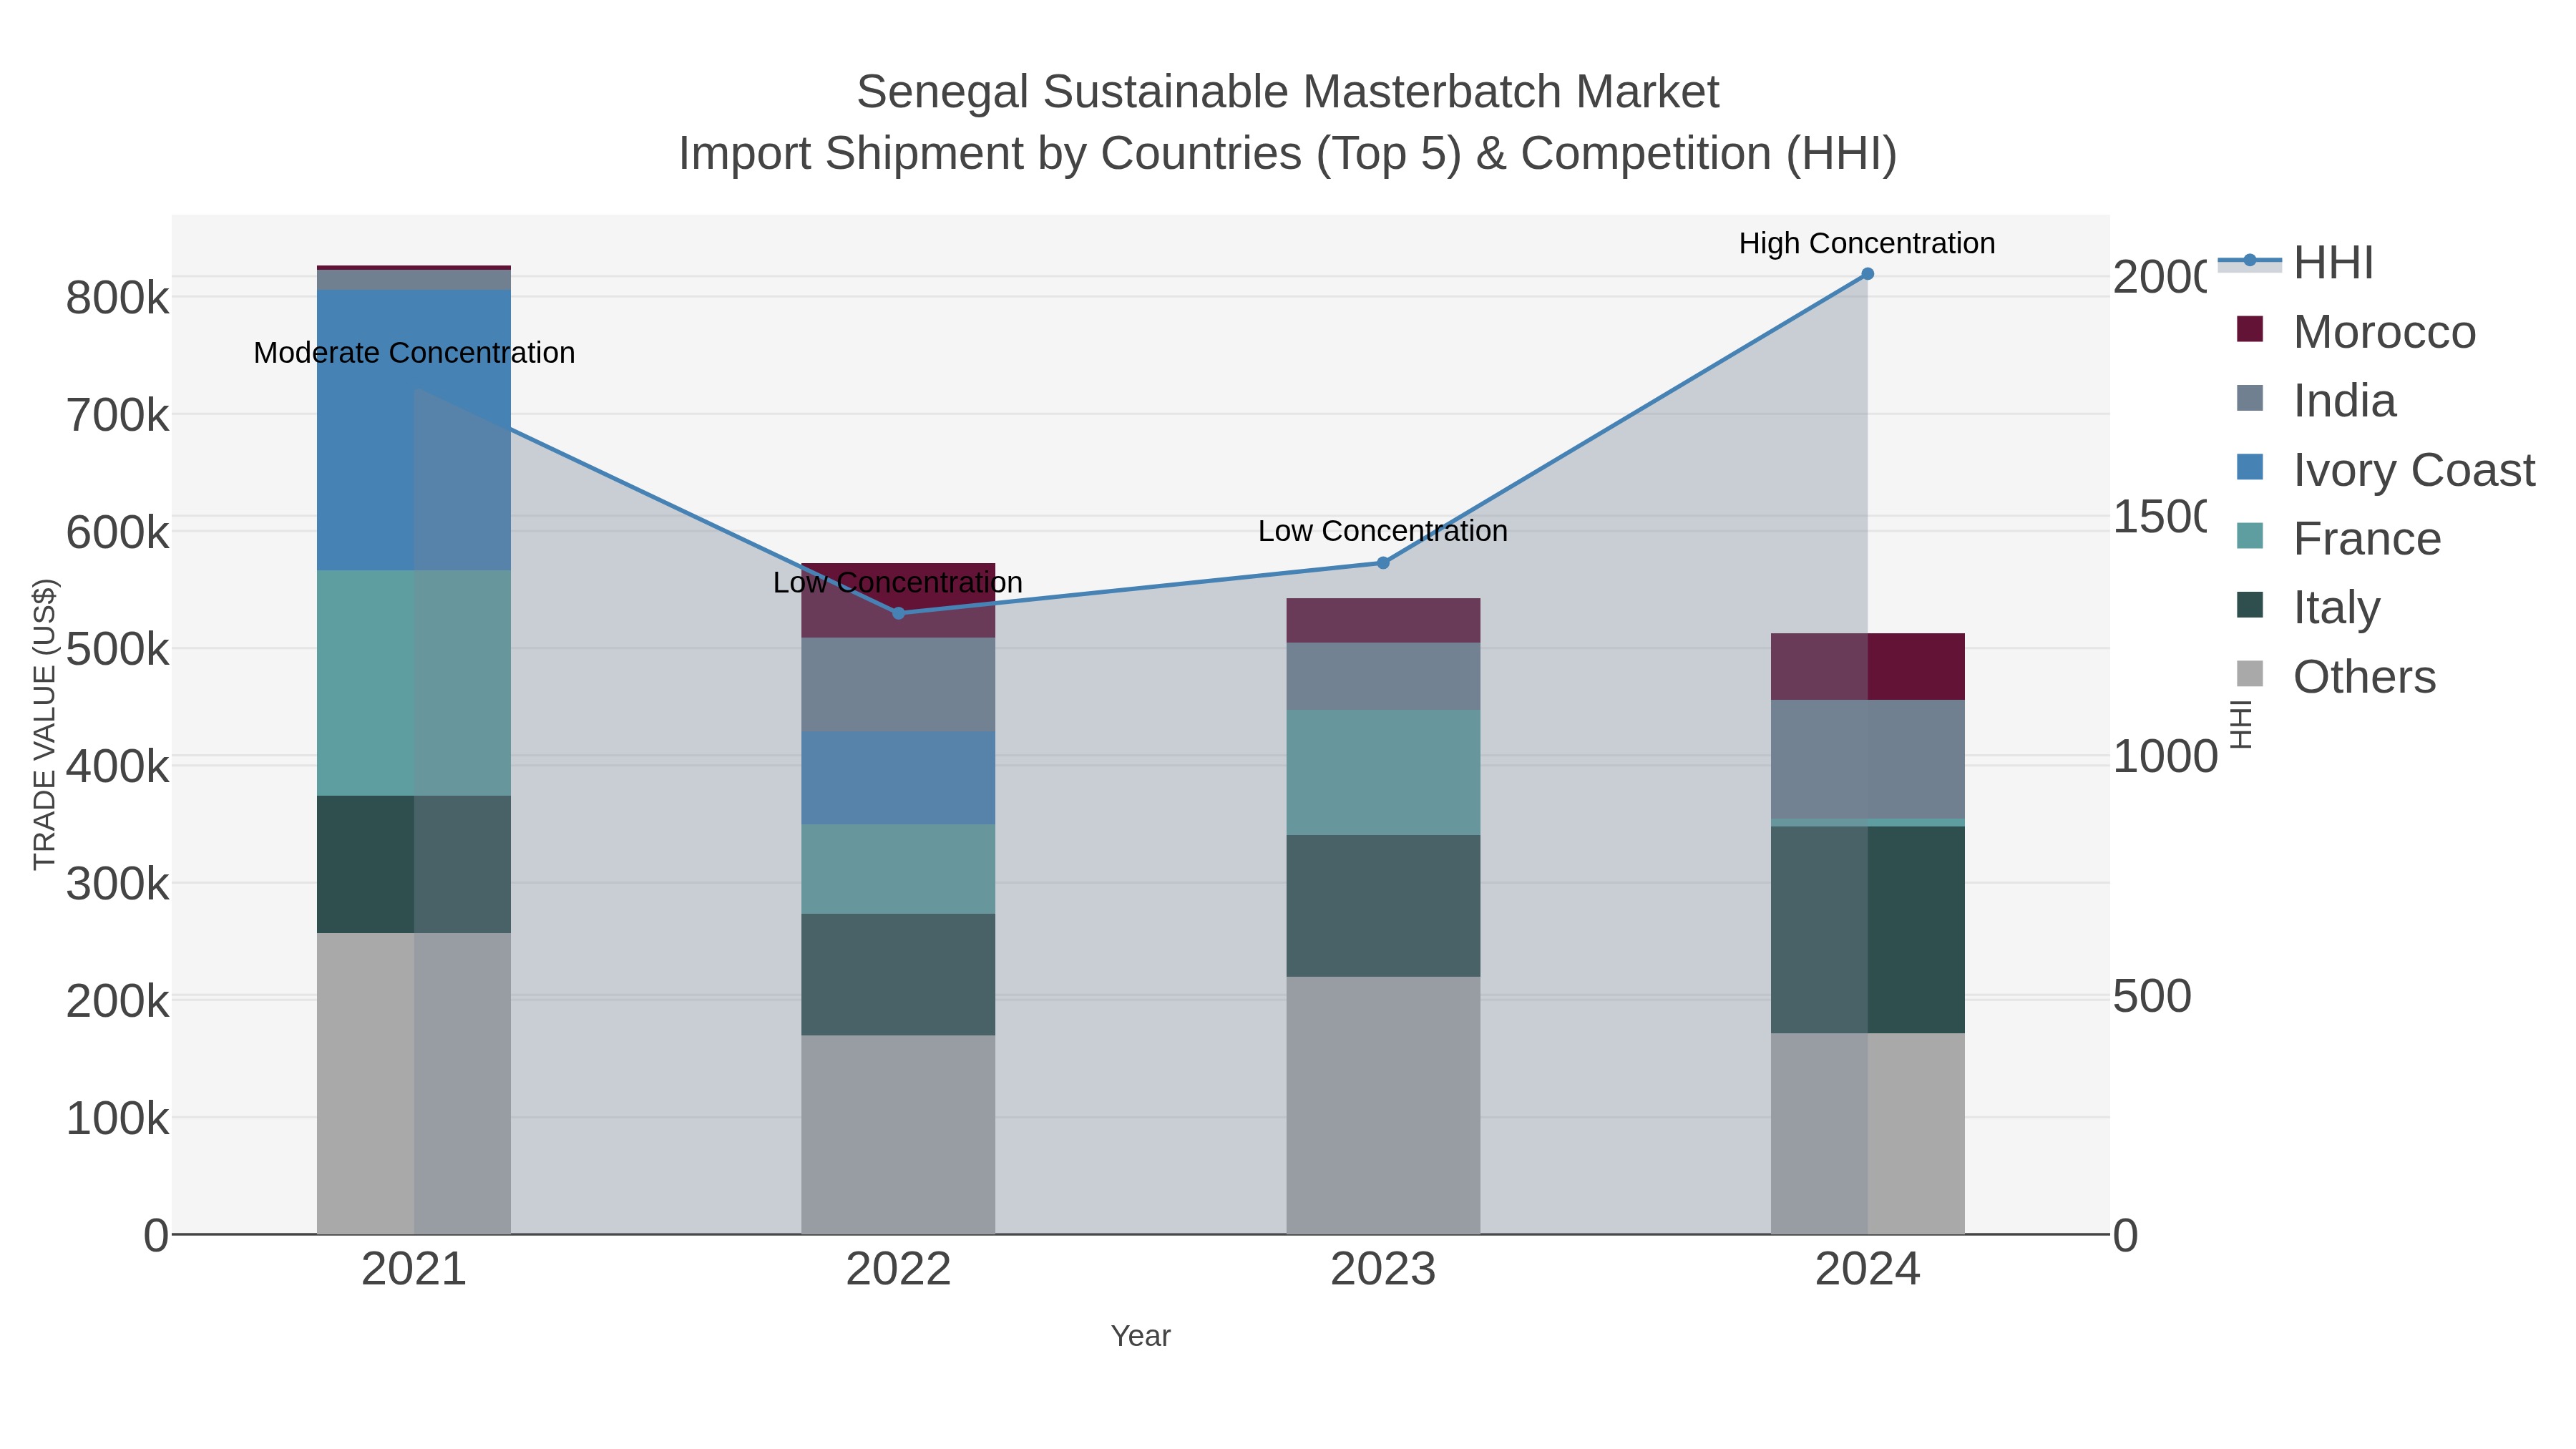
Task: Click the 2022 India bar segment
Action: (898, 685)
